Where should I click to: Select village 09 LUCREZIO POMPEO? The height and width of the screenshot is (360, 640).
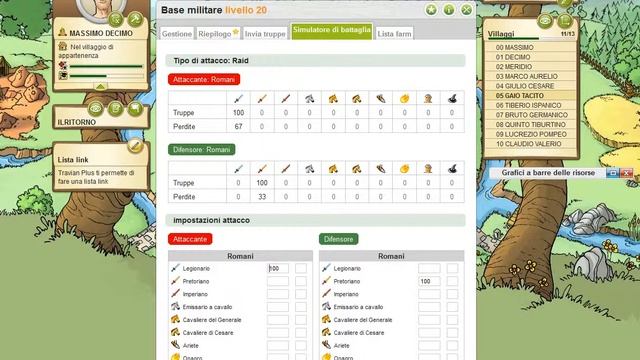[531, 134]
